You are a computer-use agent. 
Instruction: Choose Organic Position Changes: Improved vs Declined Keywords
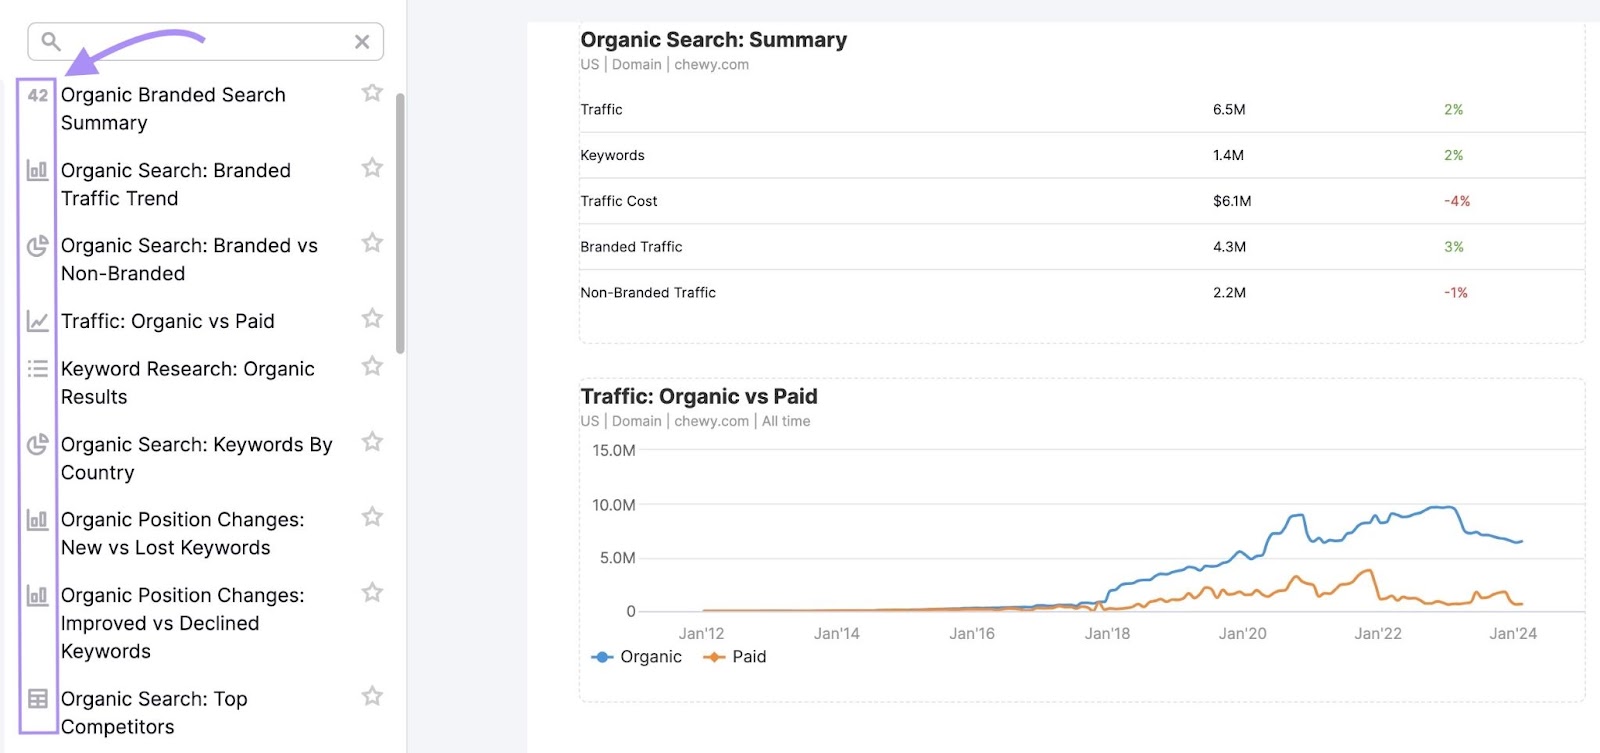click(x=182, y=623)
